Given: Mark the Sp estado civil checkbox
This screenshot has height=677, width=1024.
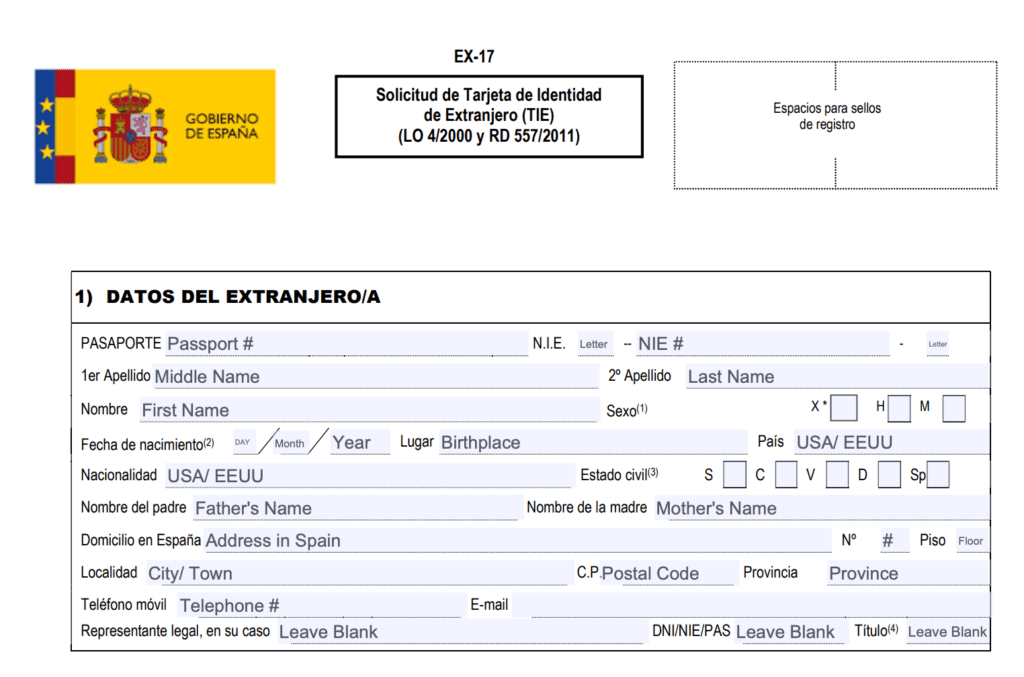Looking at the screenshot, I should (938, 474).
